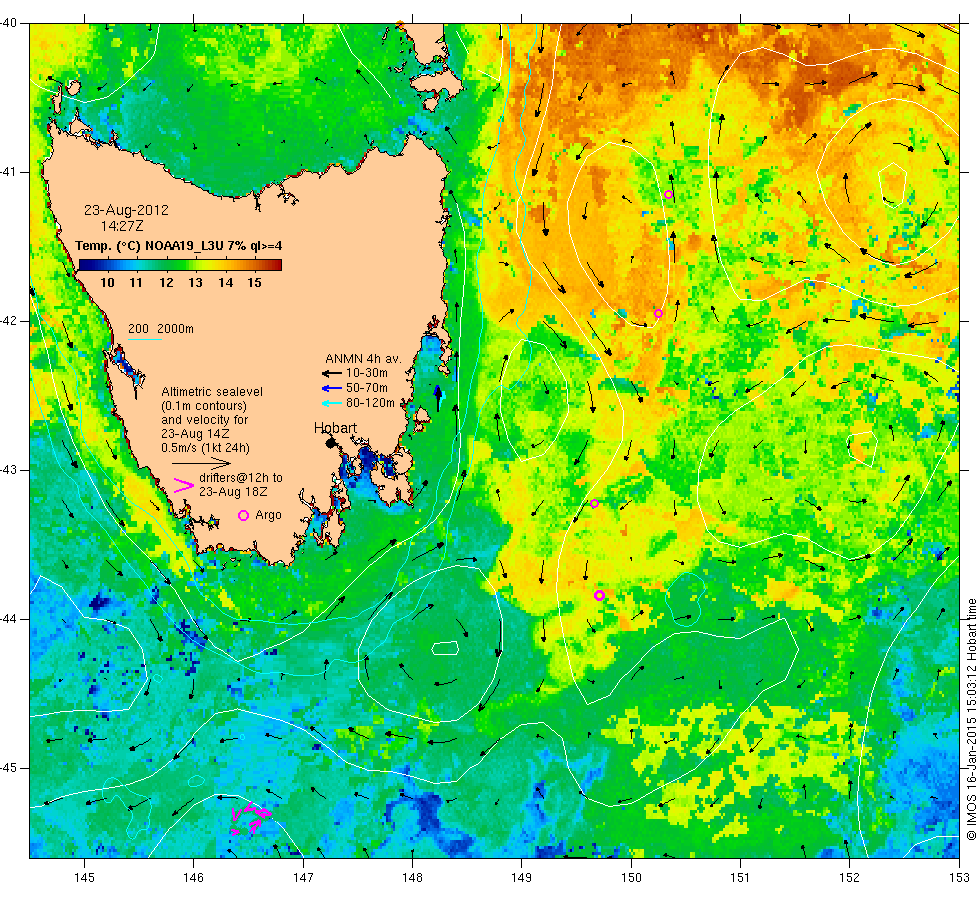Click the black Hobart location marker
The width and height of the screenshot is (980, 900).
click(x=331, y=443)
